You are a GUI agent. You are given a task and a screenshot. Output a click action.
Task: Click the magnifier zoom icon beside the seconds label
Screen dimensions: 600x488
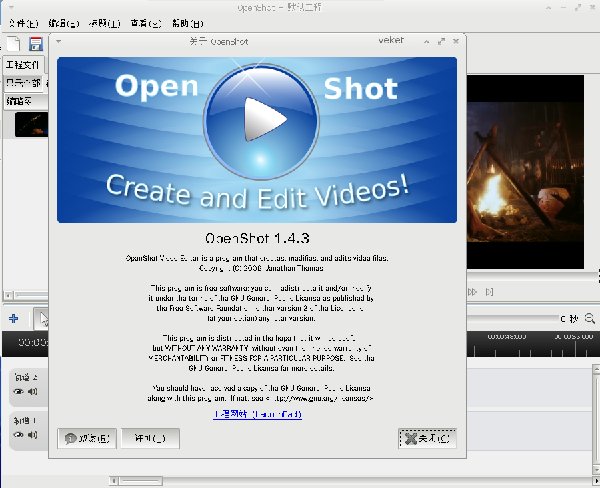590,318
